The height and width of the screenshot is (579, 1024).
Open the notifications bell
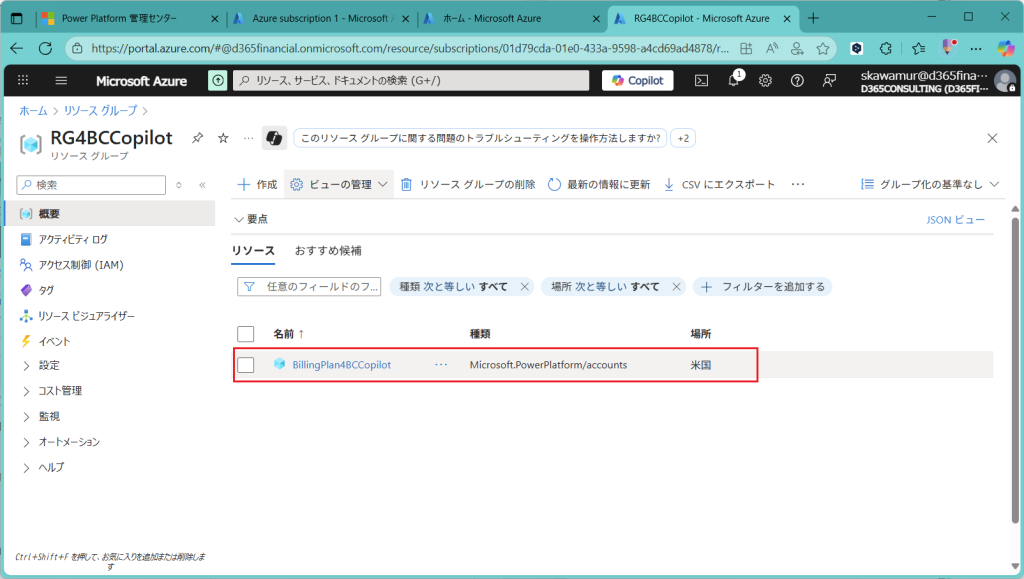[734, 80]
